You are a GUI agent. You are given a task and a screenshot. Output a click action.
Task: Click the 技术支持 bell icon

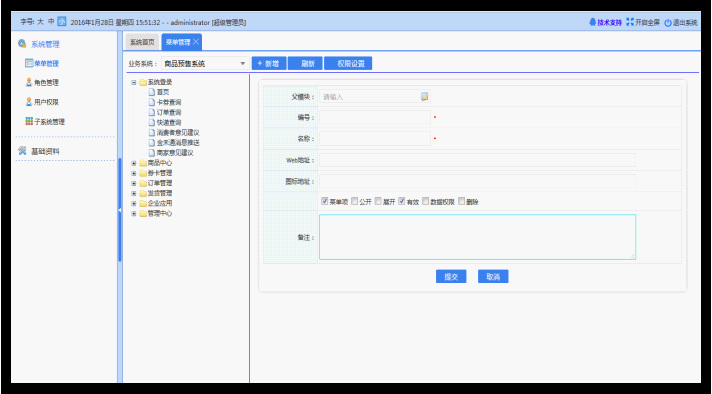[x=592, y=22]
